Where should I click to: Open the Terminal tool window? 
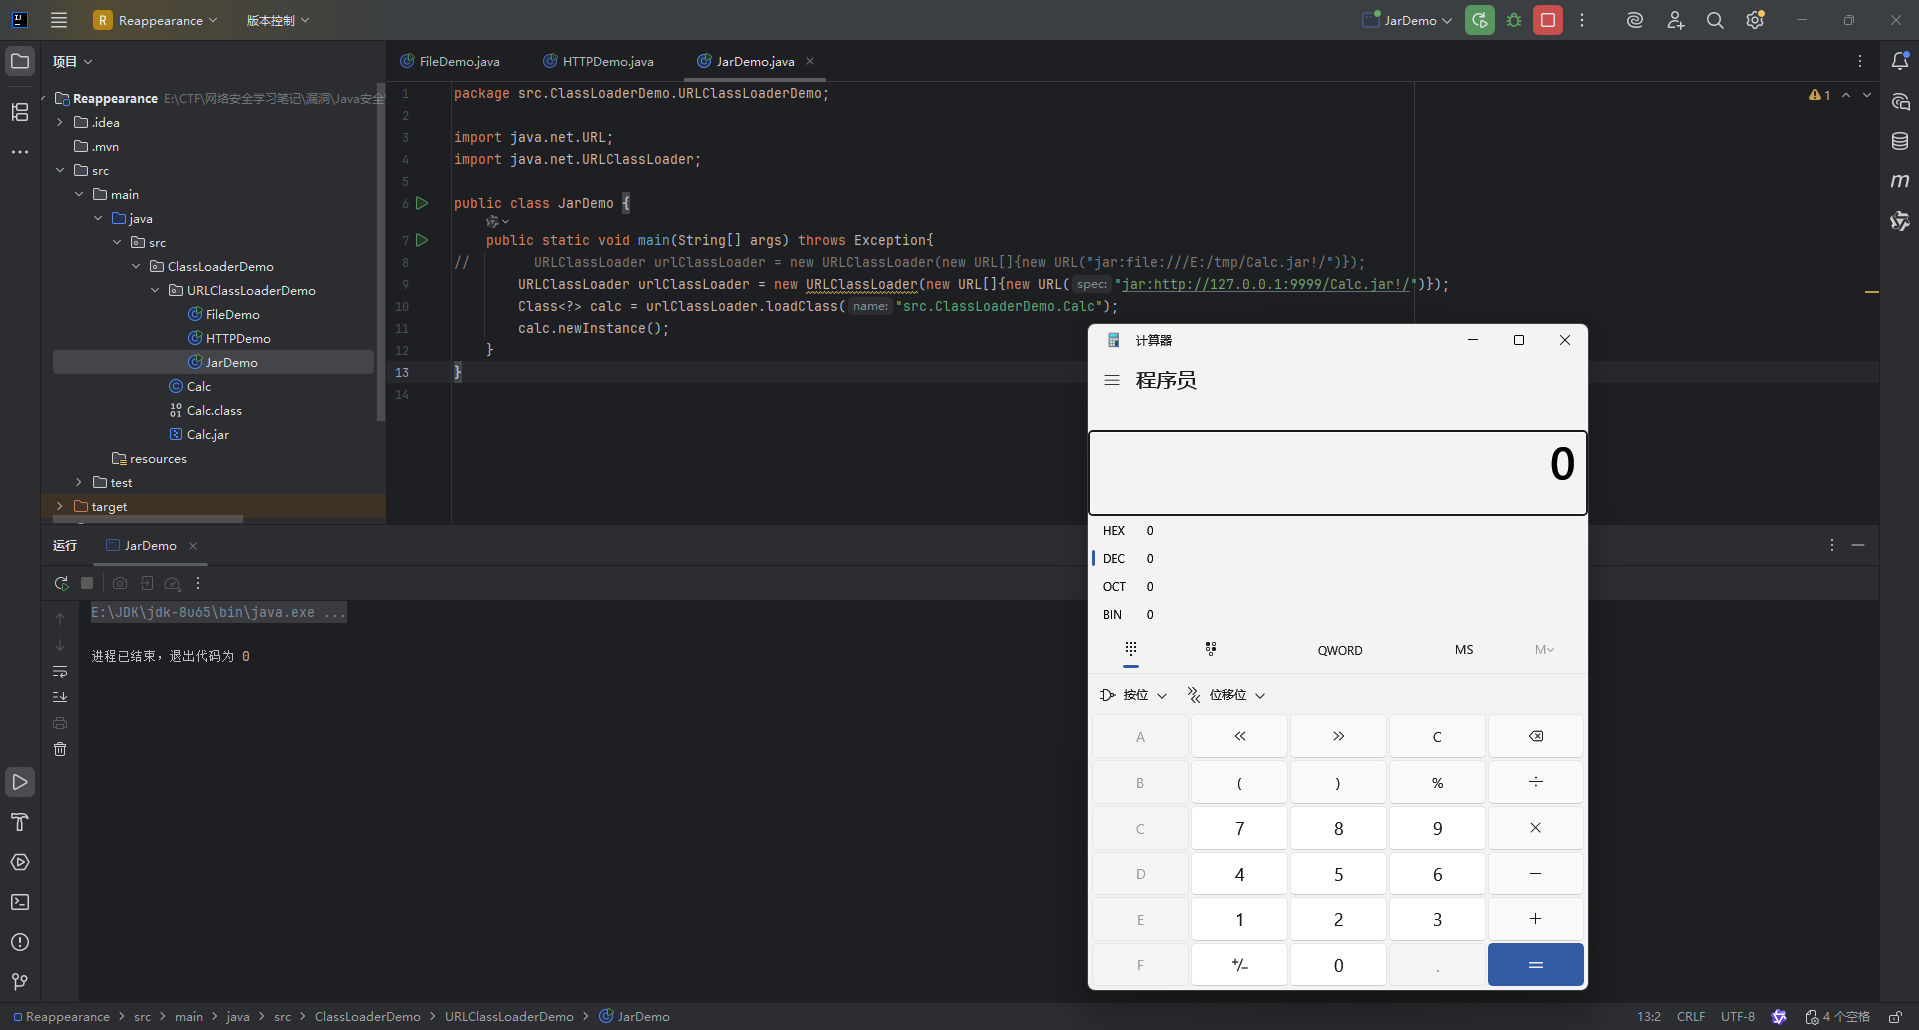20,902
